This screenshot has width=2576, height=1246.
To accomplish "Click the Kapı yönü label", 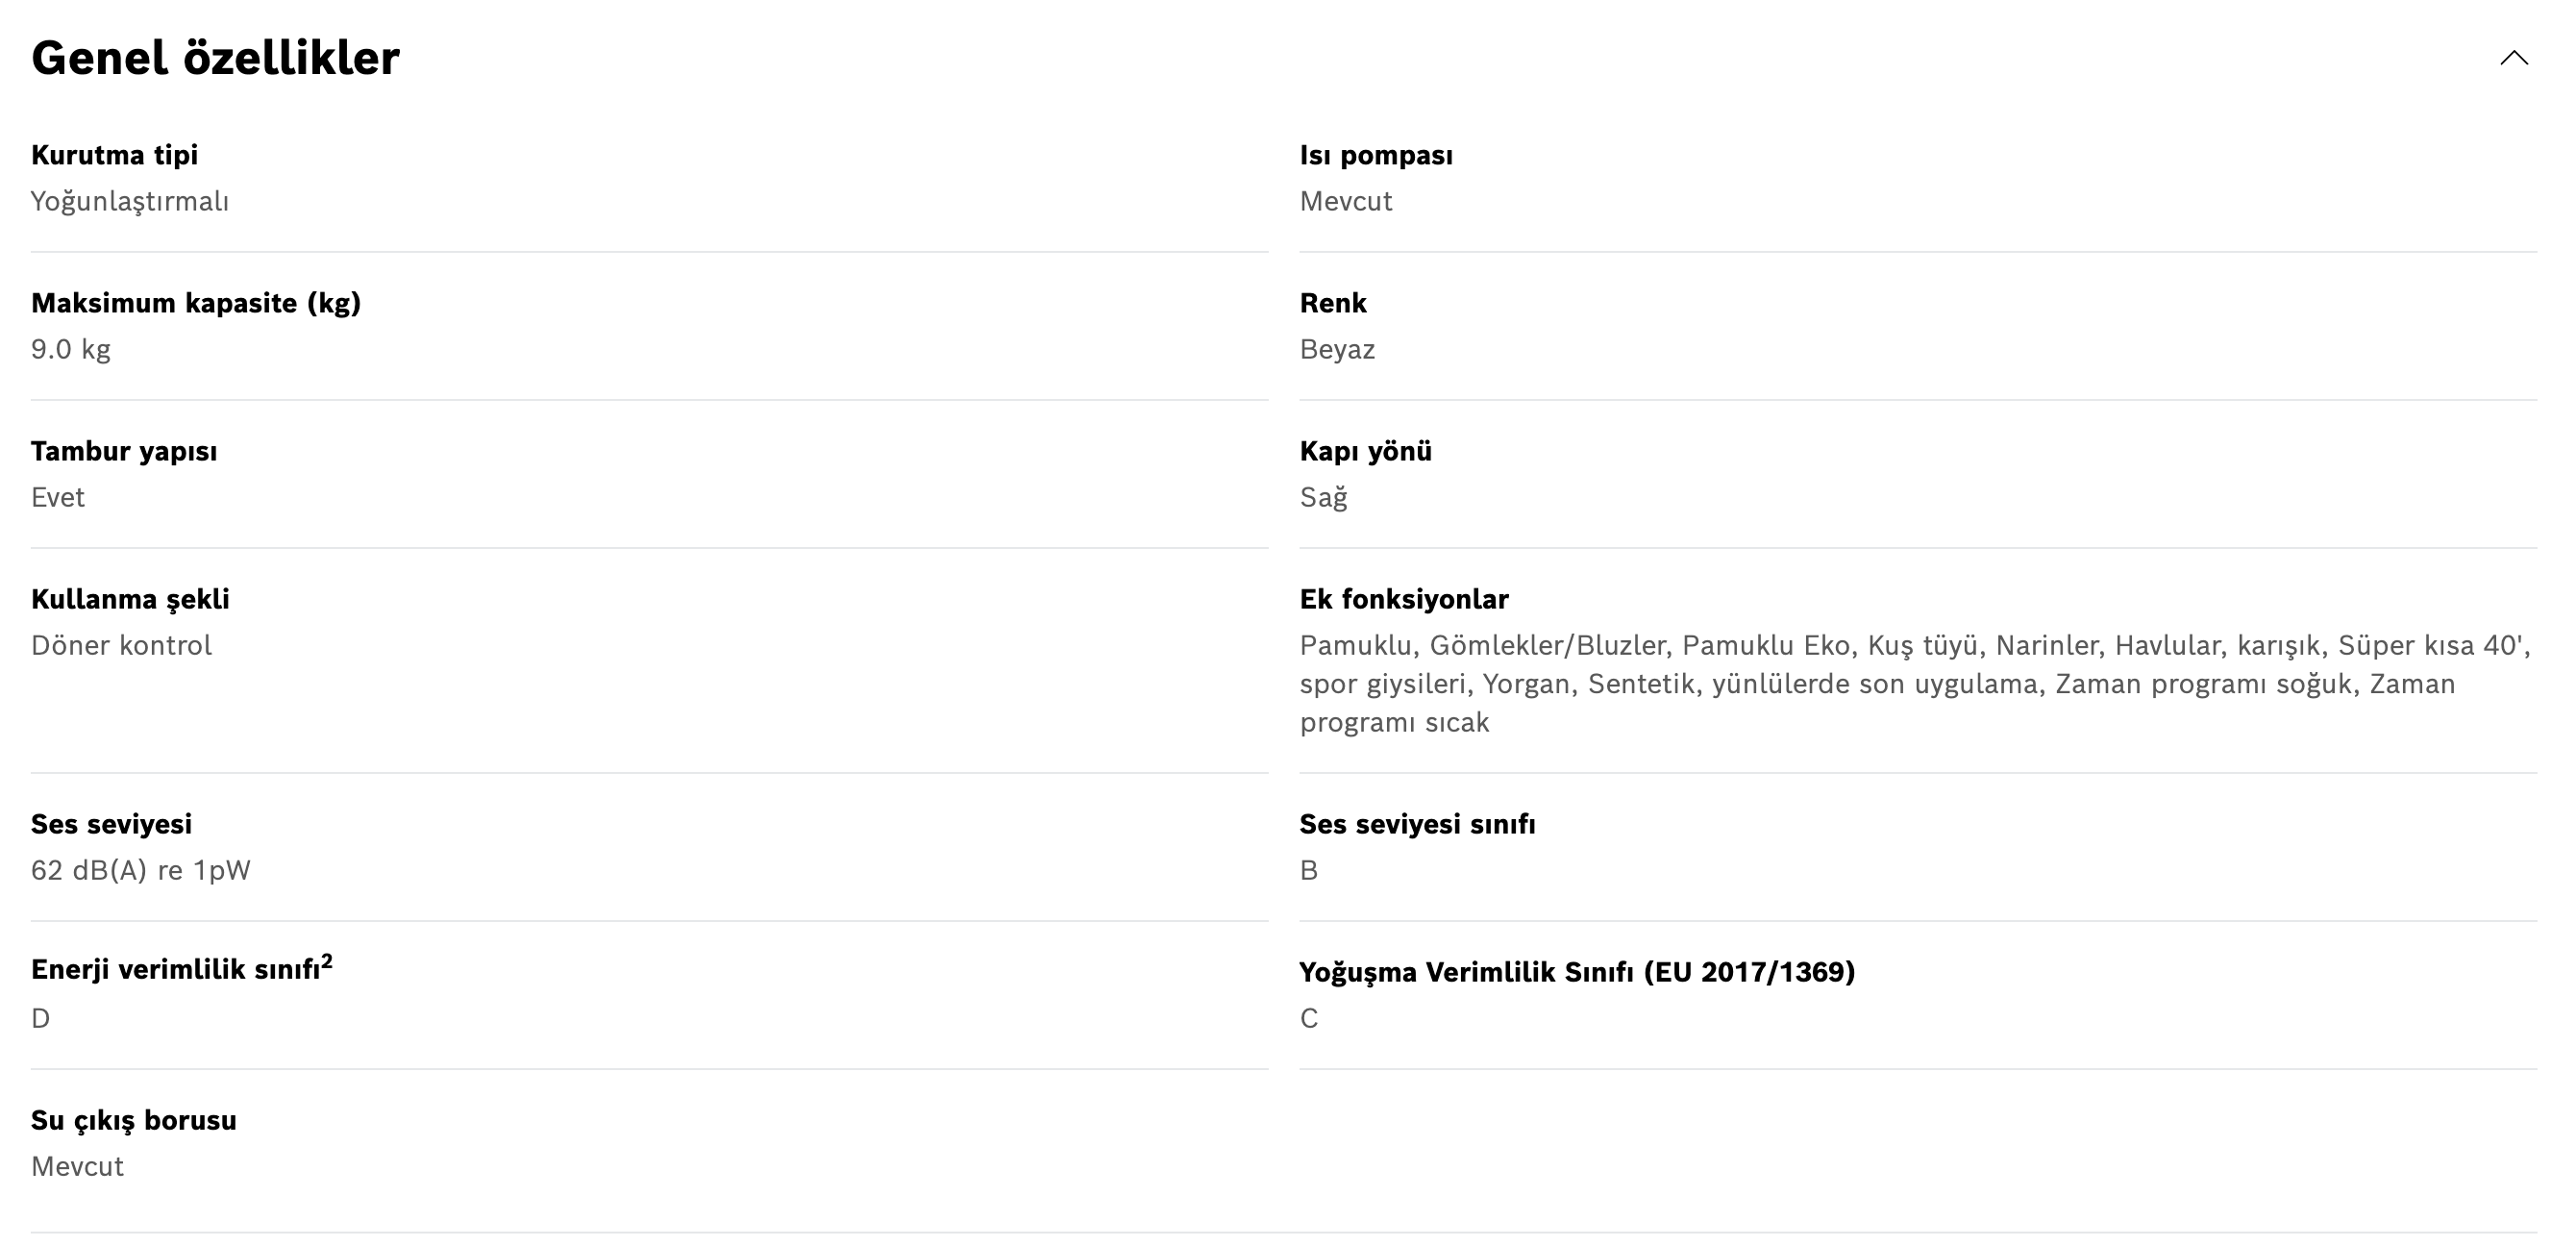I will pyautogui.click(x=1365, y=451).
